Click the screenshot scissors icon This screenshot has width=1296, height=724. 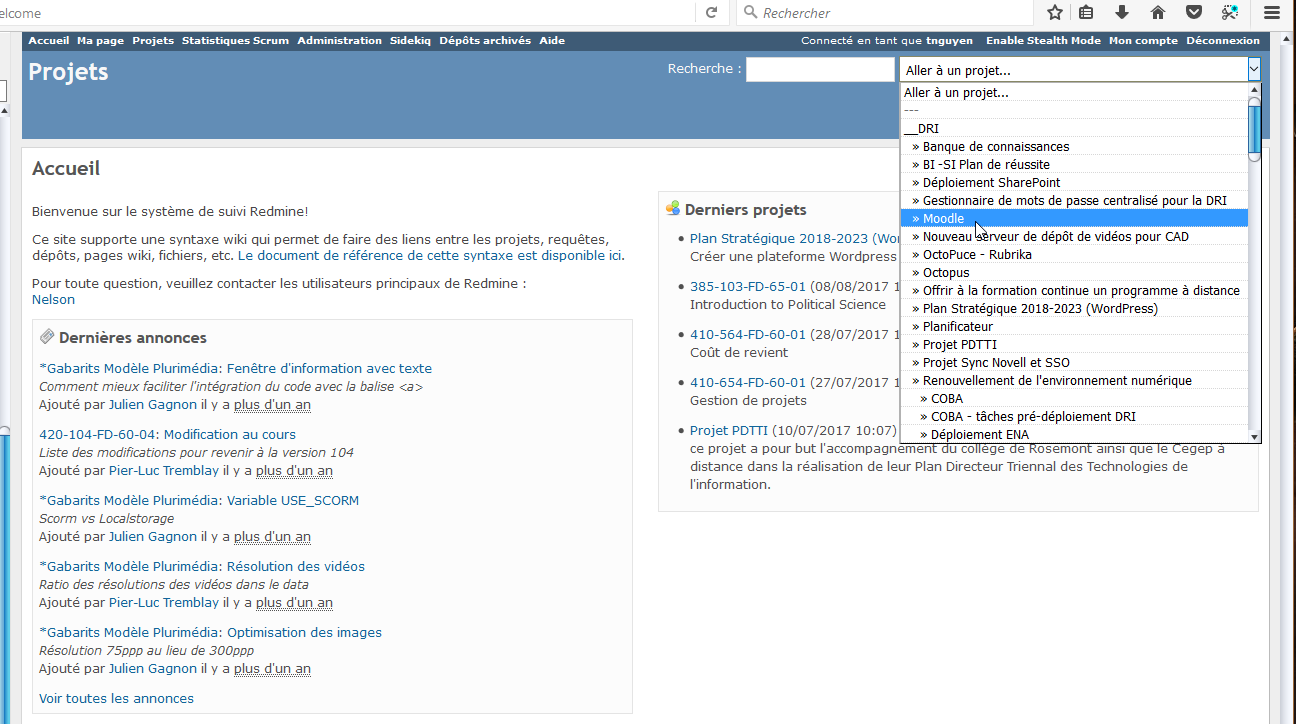click(1230, 13)
